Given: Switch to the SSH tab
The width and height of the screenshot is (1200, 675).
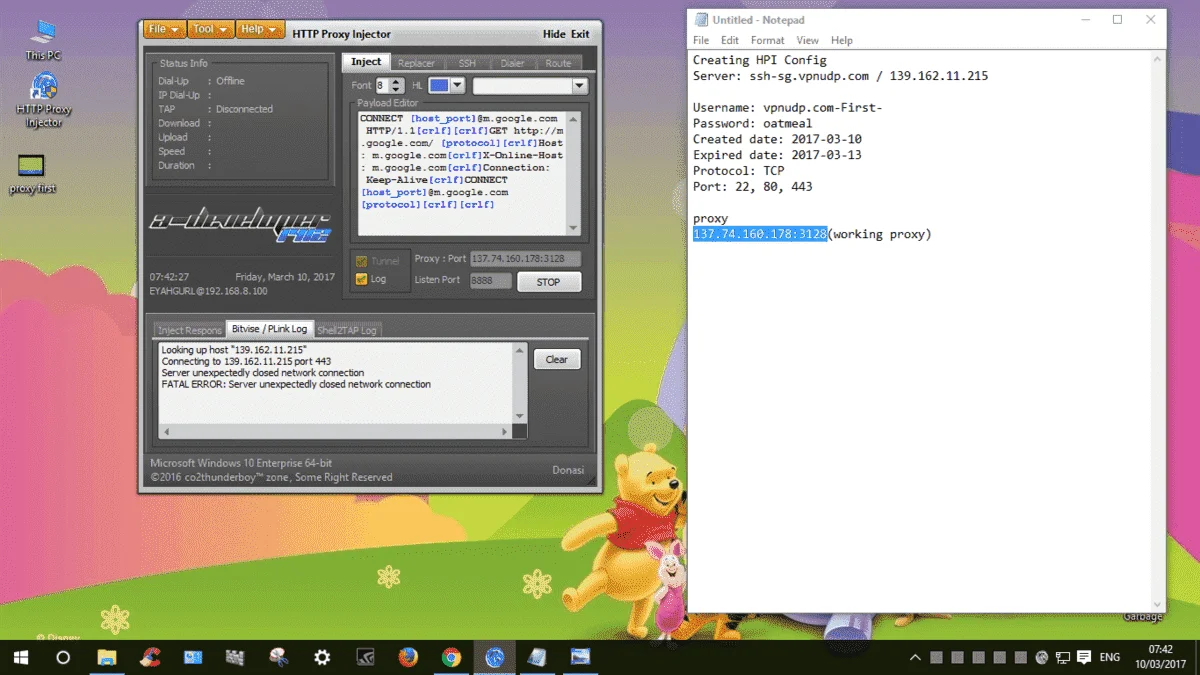Looking at the screenshot, I should coord(467,63).
